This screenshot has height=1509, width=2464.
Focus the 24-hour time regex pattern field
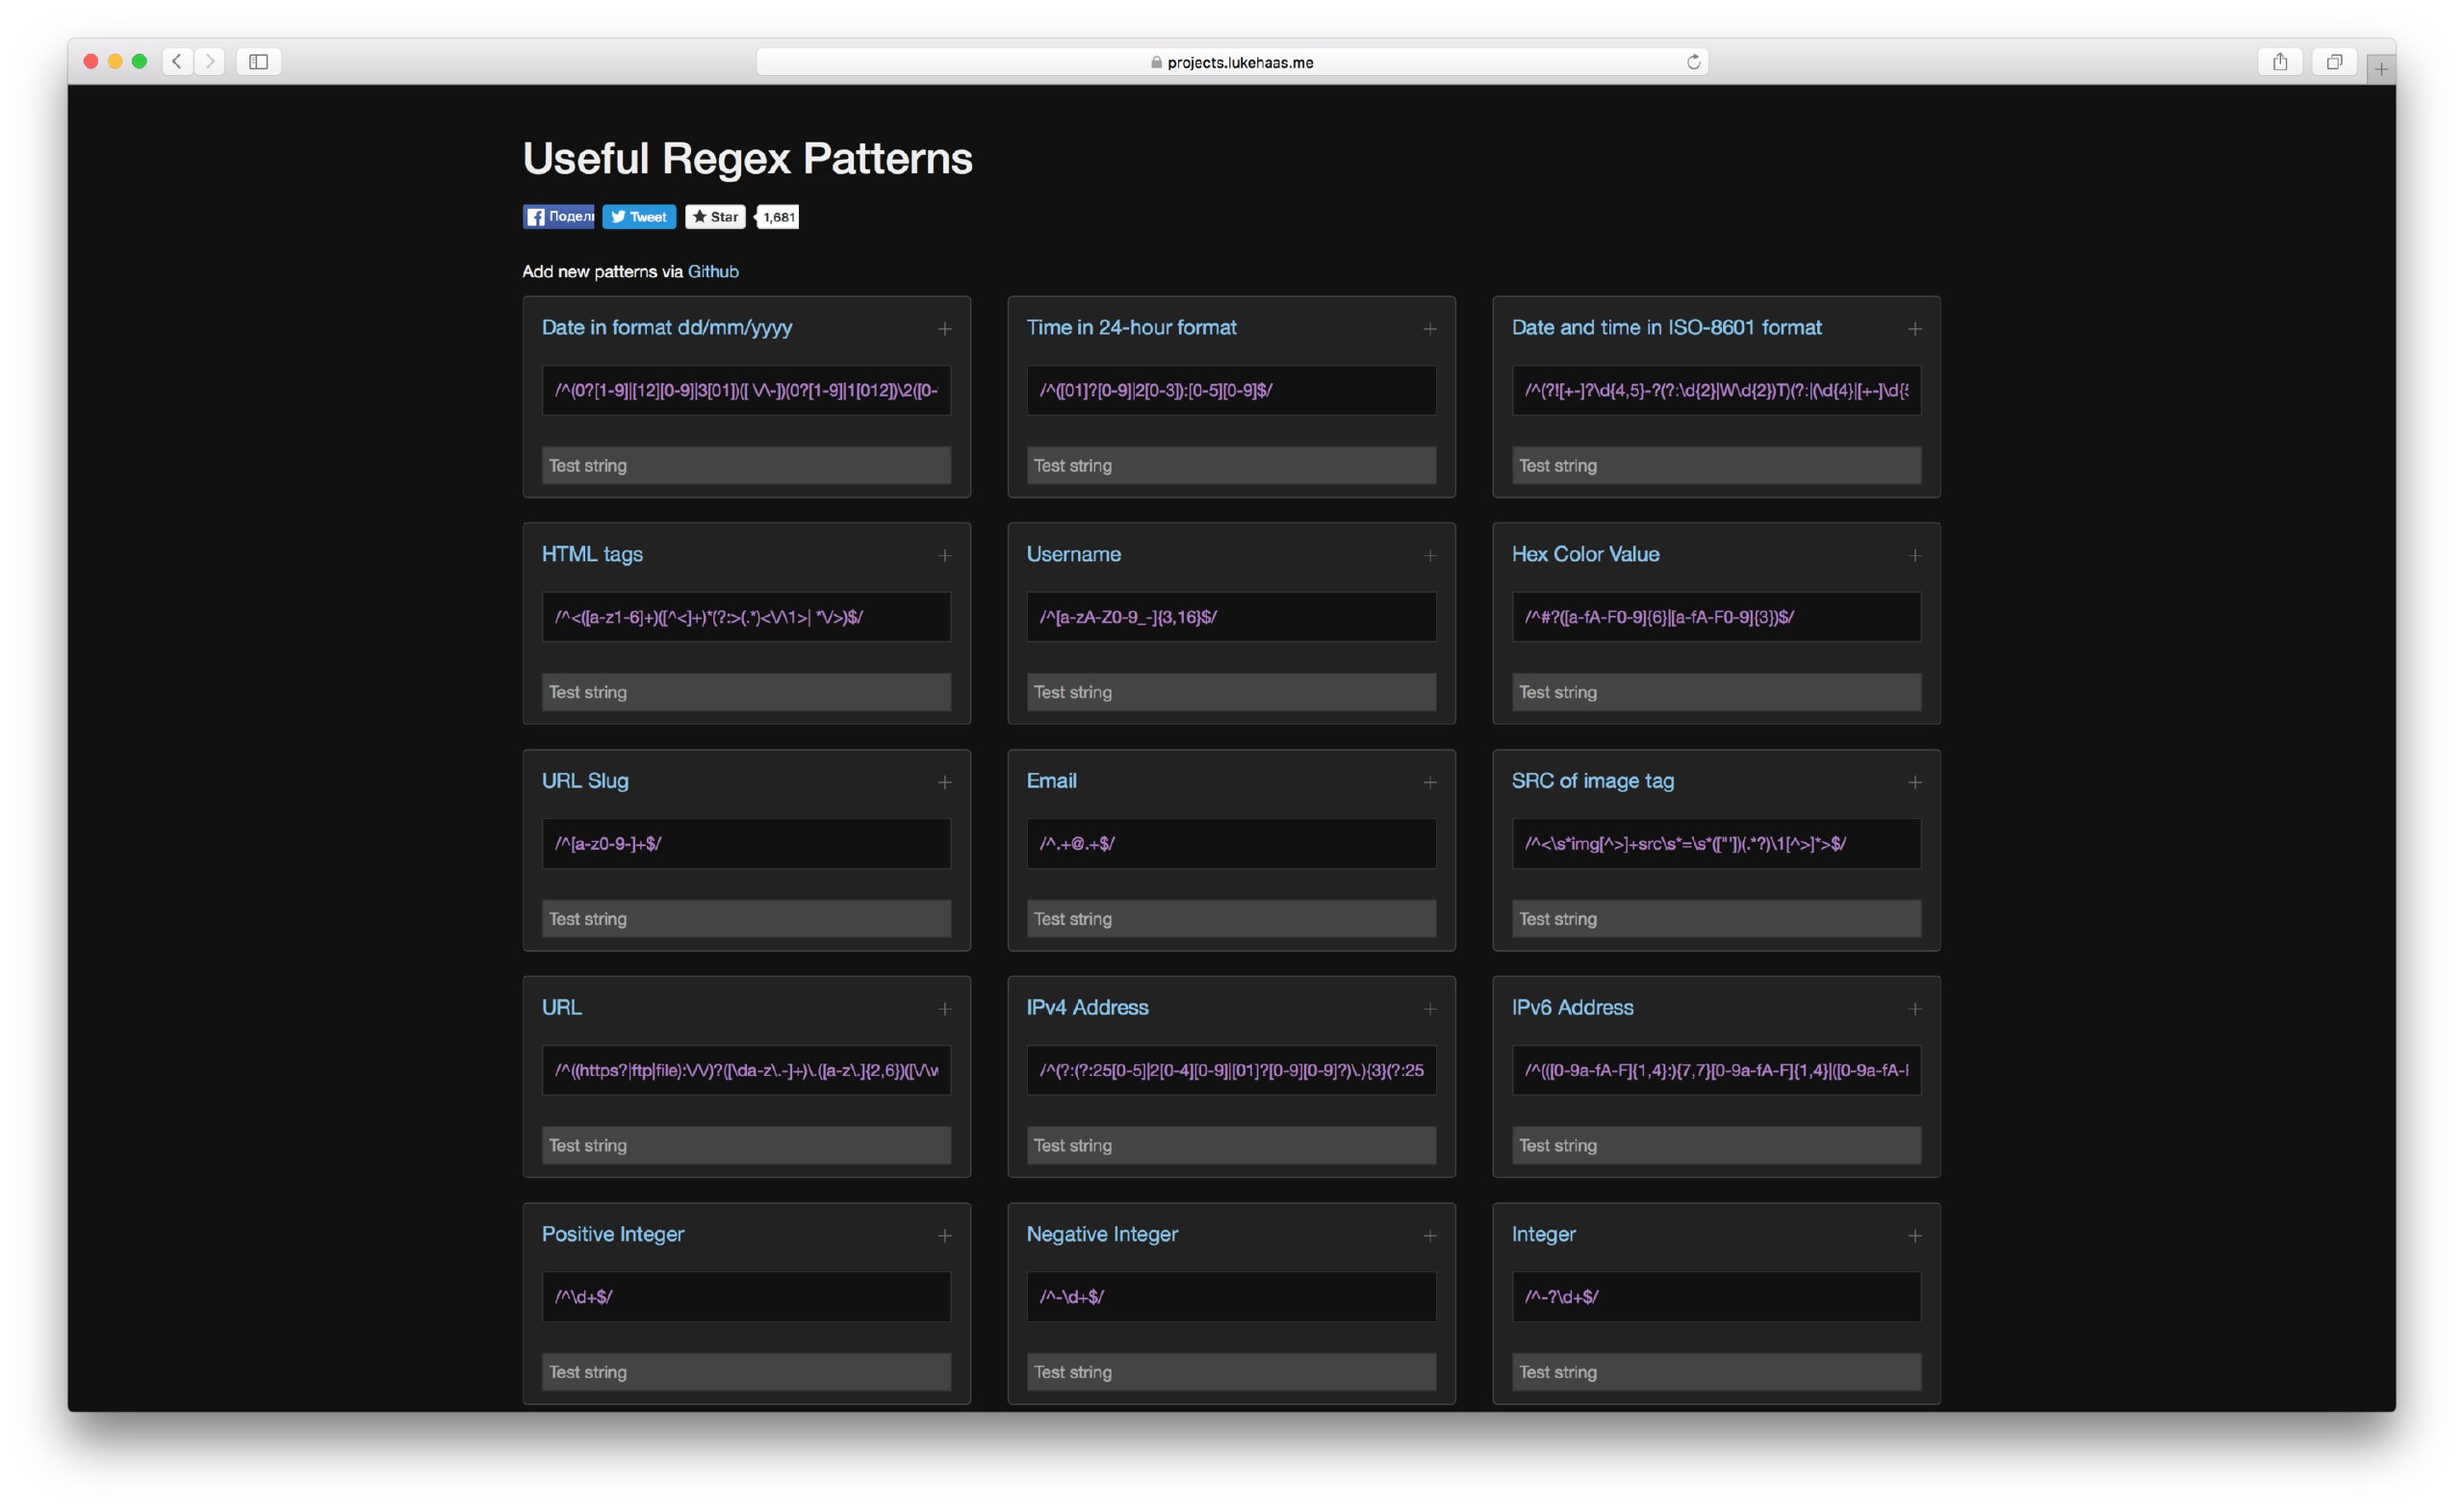(1231, 390)
